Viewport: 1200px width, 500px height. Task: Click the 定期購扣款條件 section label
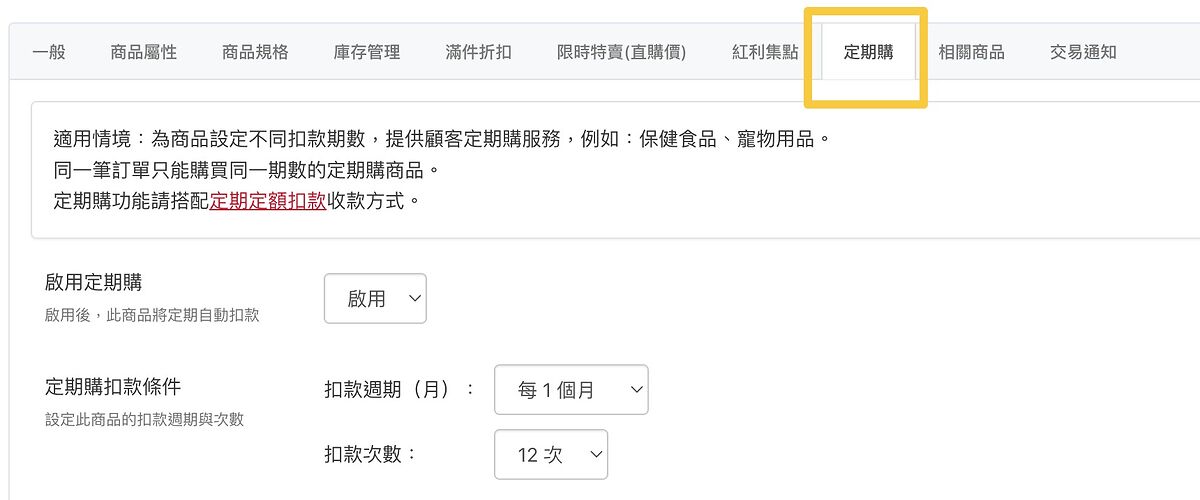coord(112,387)
